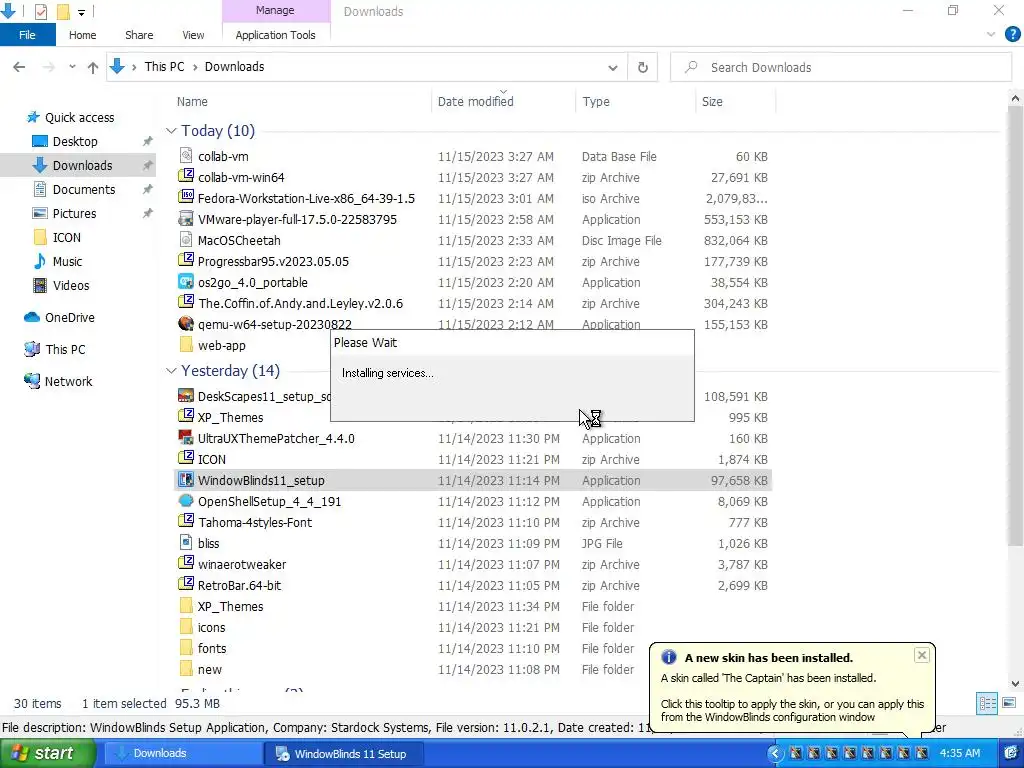Sort by the Type column header
This screenshot has height=768, width=1024.
coord(596,101)
